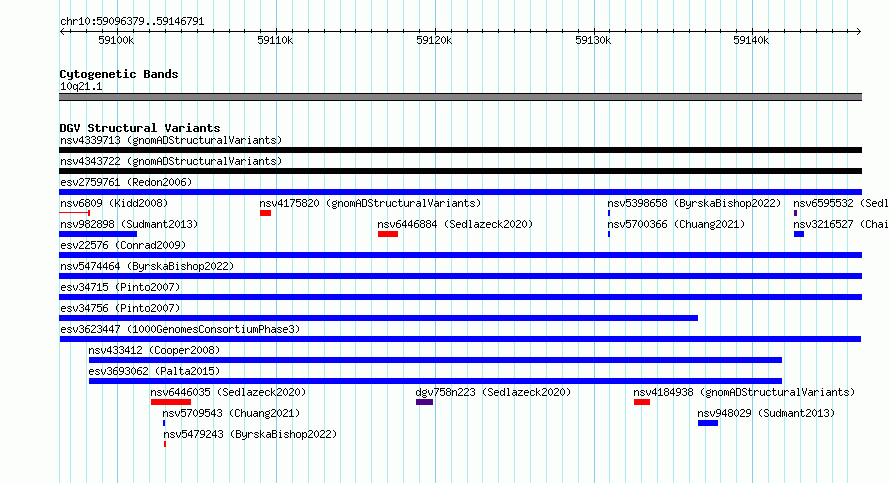The image size is (890, 483).
Task: Click the blue bar under esv22576
Action: tap(460, 255)
